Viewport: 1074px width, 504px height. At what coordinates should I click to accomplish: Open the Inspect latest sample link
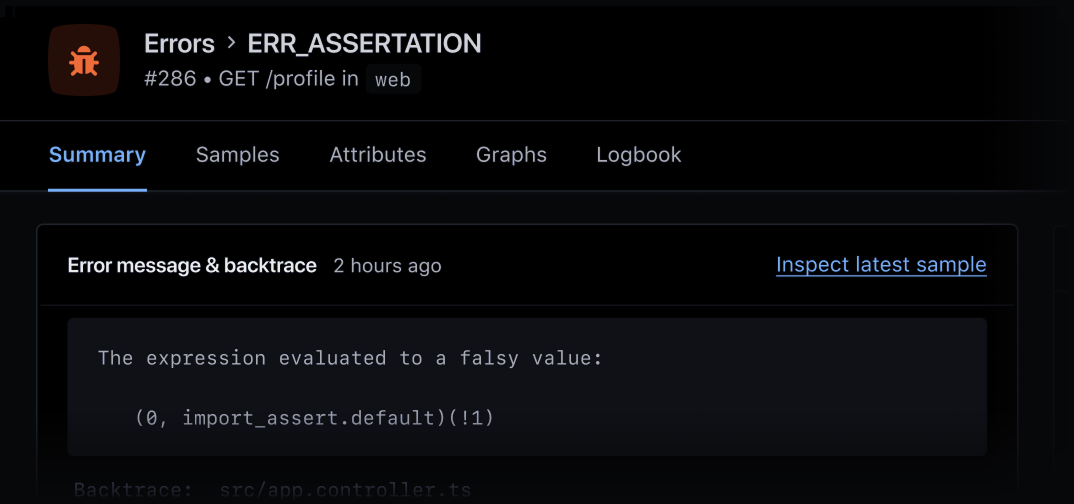(x=882, y=265)
